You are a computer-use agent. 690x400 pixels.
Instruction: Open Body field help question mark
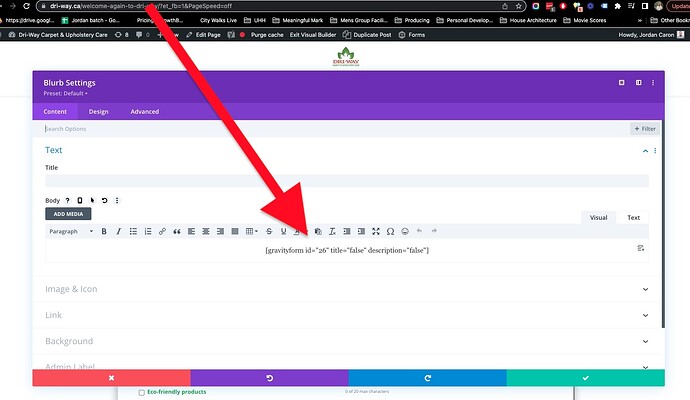pyautogui.click(x=67, y=201)
